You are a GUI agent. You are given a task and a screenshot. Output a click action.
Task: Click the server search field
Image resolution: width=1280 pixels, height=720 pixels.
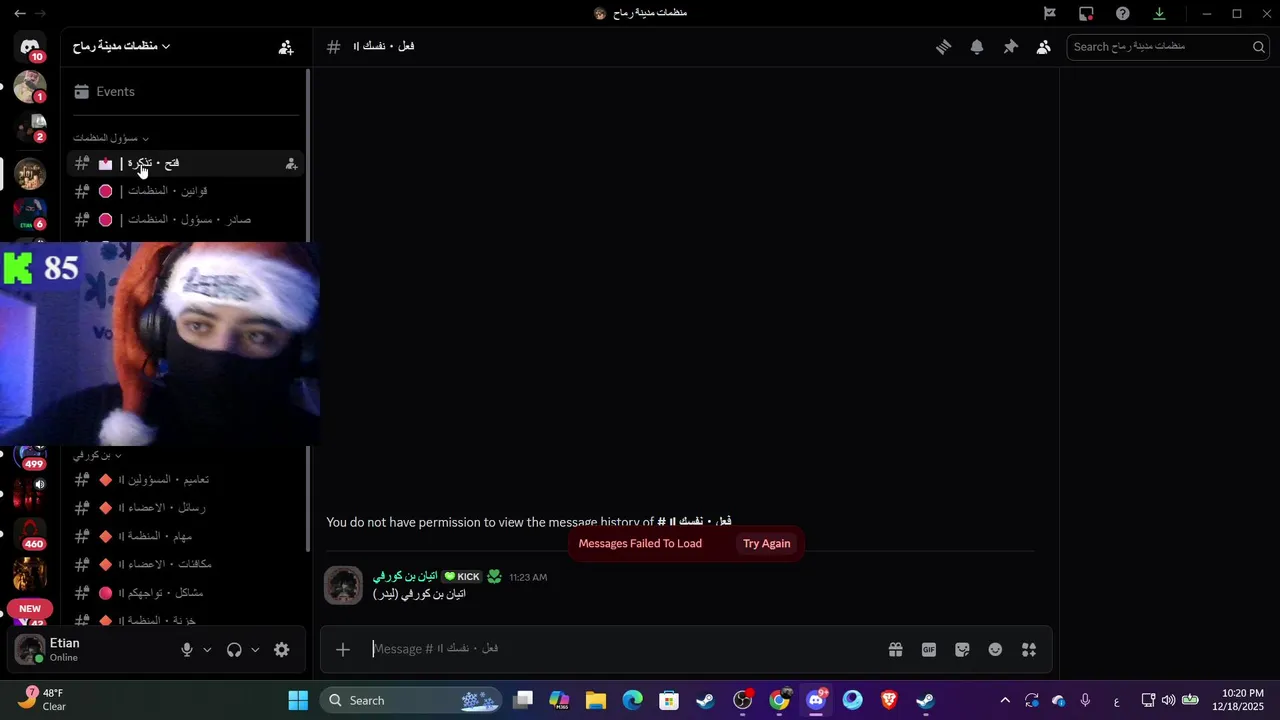[1167, 47]
